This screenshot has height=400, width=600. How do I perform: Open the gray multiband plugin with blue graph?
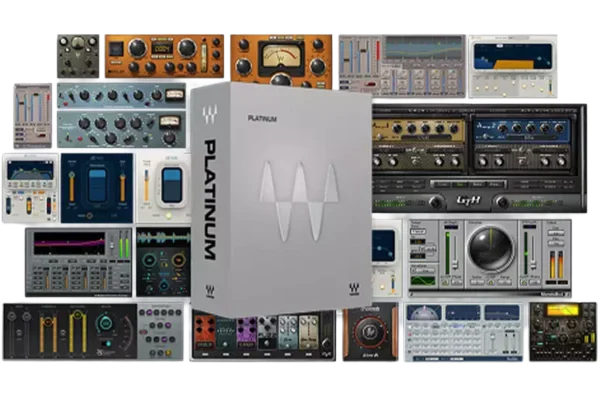point(402,66)
